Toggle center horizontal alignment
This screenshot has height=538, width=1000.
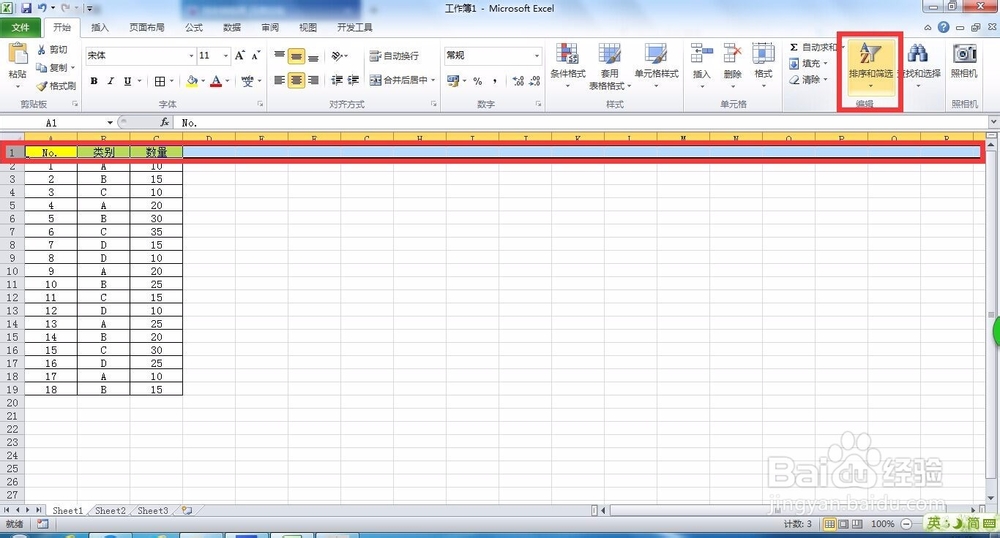pyautogui.click(x=297, y=80)
